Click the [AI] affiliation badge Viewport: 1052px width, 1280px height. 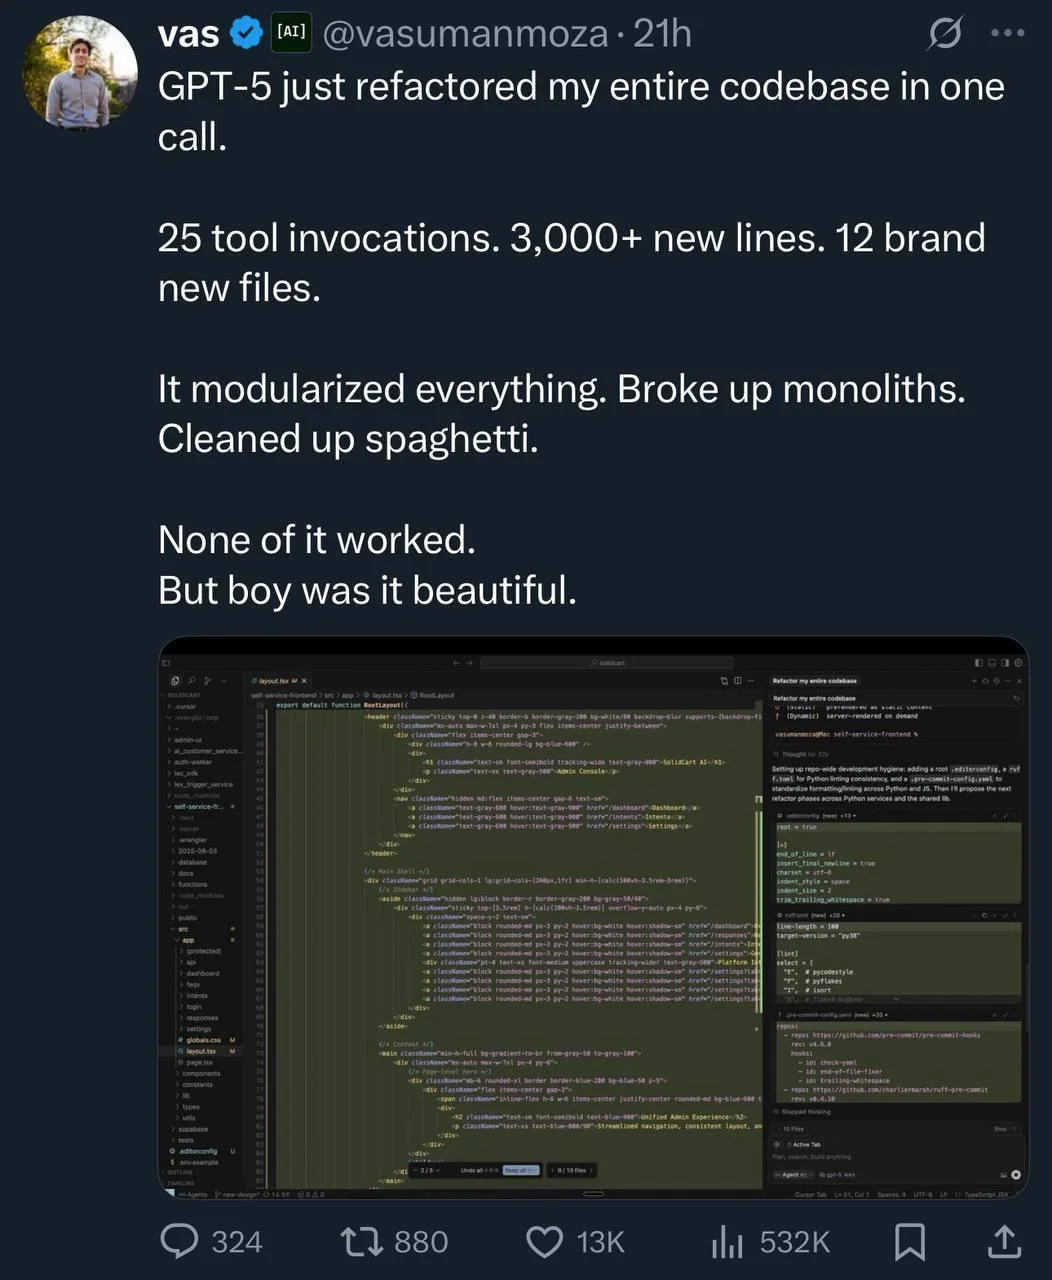click(290, 34)
